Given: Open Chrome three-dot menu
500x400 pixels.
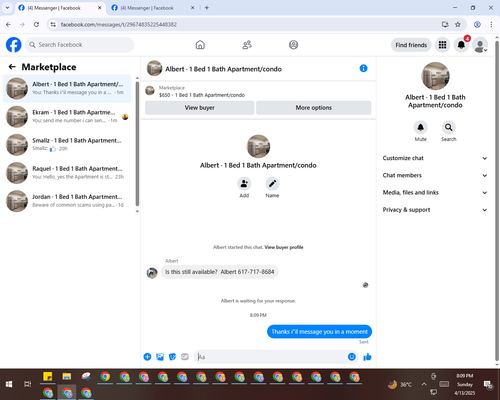Looking at the screenshot, I should pyautogui.click(x=491, y=24).
